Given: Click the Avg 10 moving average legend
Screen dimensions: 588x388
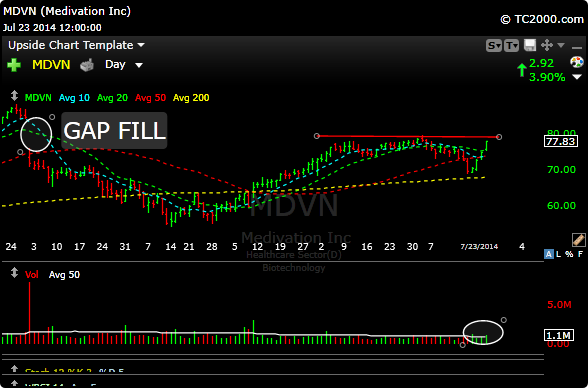Looking at the screenshot, I should [74, 98].
